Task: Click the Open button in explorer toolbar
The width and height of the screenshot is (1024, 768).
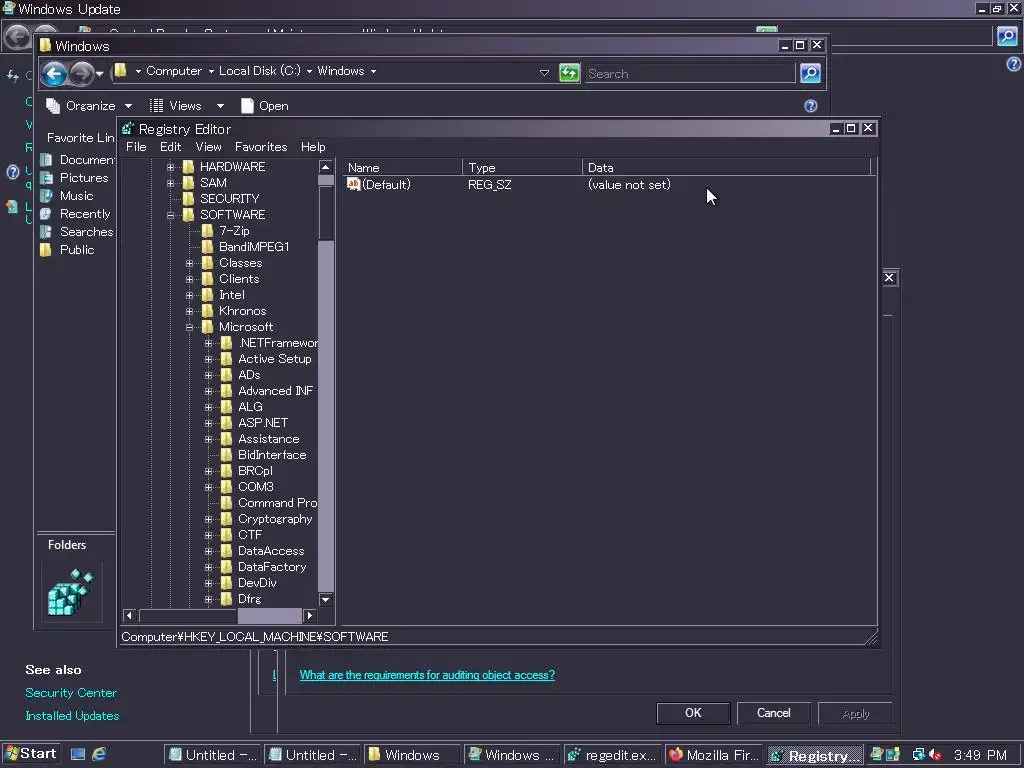Action: 264,106
